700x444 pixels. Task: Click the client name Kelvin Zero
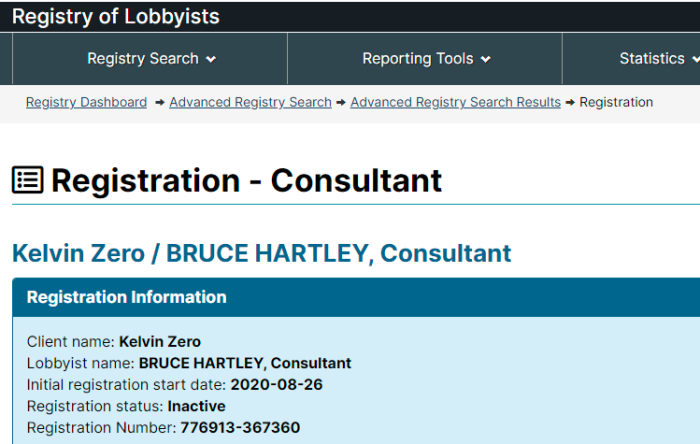click(x=160, y=342)
